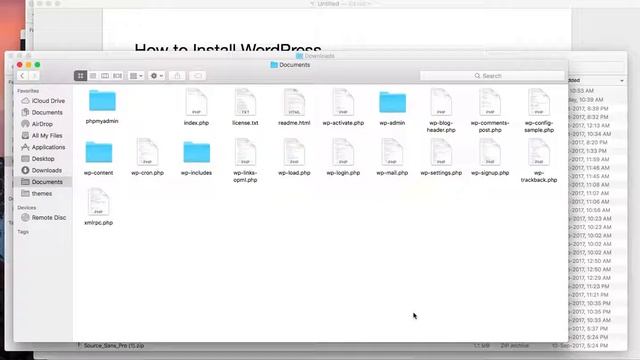Select the wp-admin folder icon

392,102
